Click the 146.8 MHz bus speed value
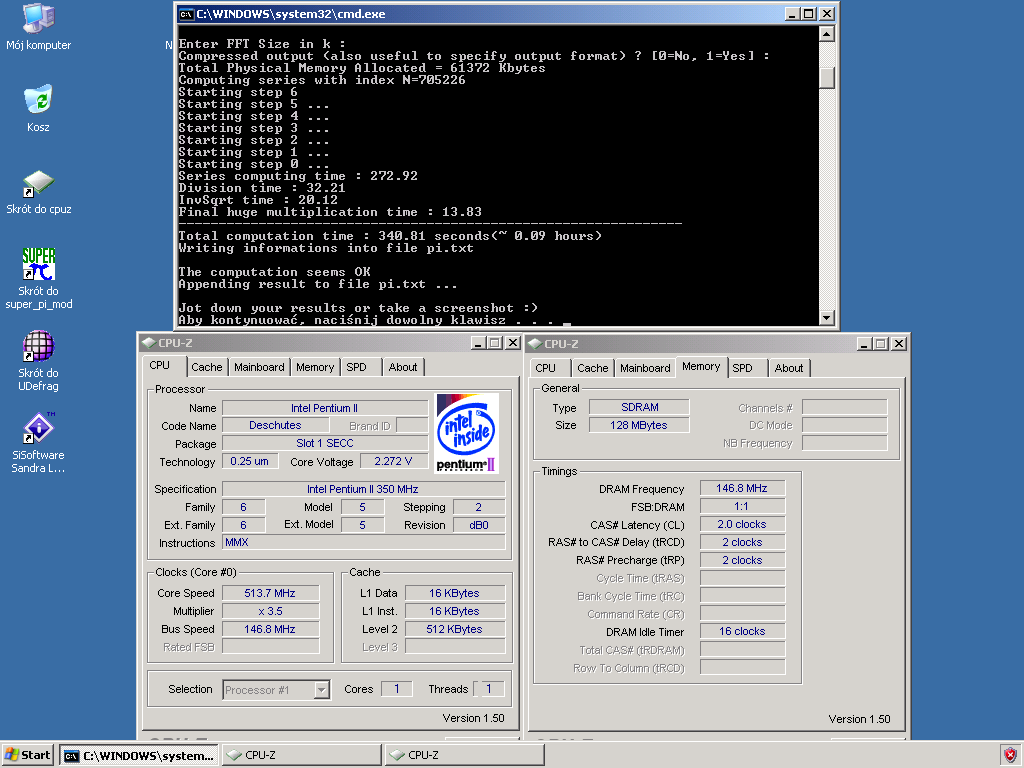 click(x=270, y=629)
